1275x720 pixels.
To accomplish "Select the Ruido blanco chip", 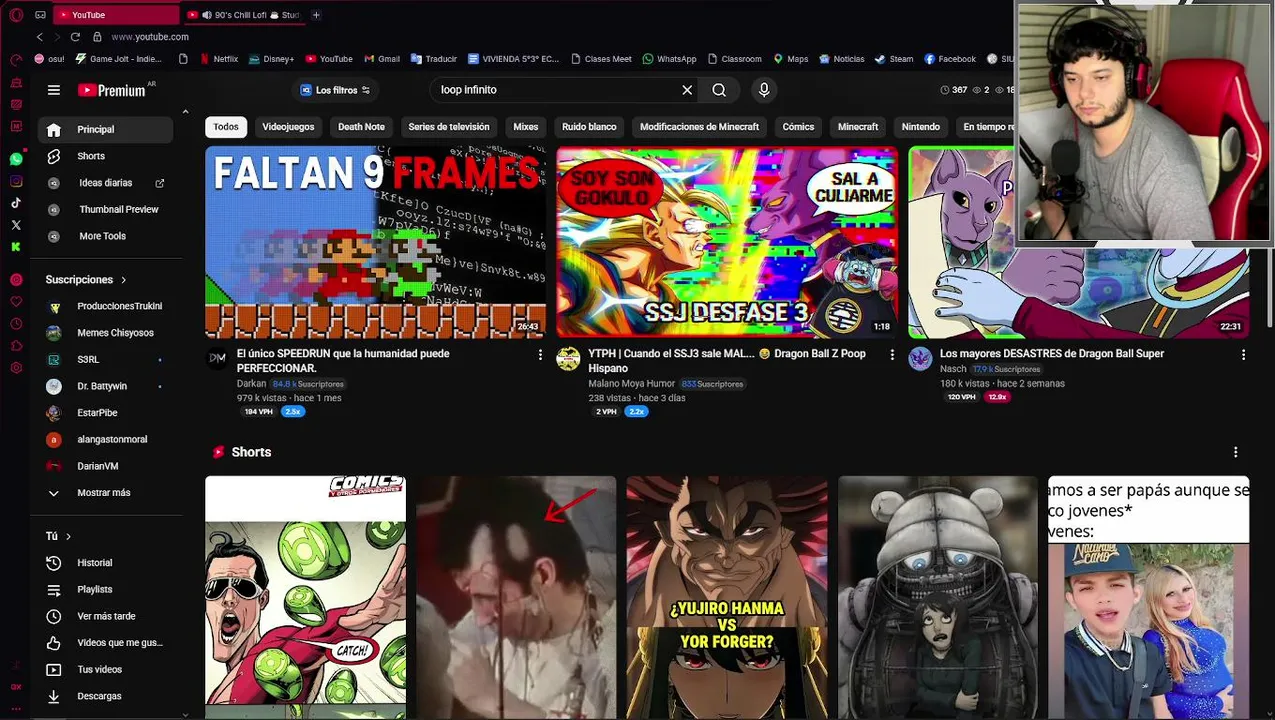I will 589,127.
